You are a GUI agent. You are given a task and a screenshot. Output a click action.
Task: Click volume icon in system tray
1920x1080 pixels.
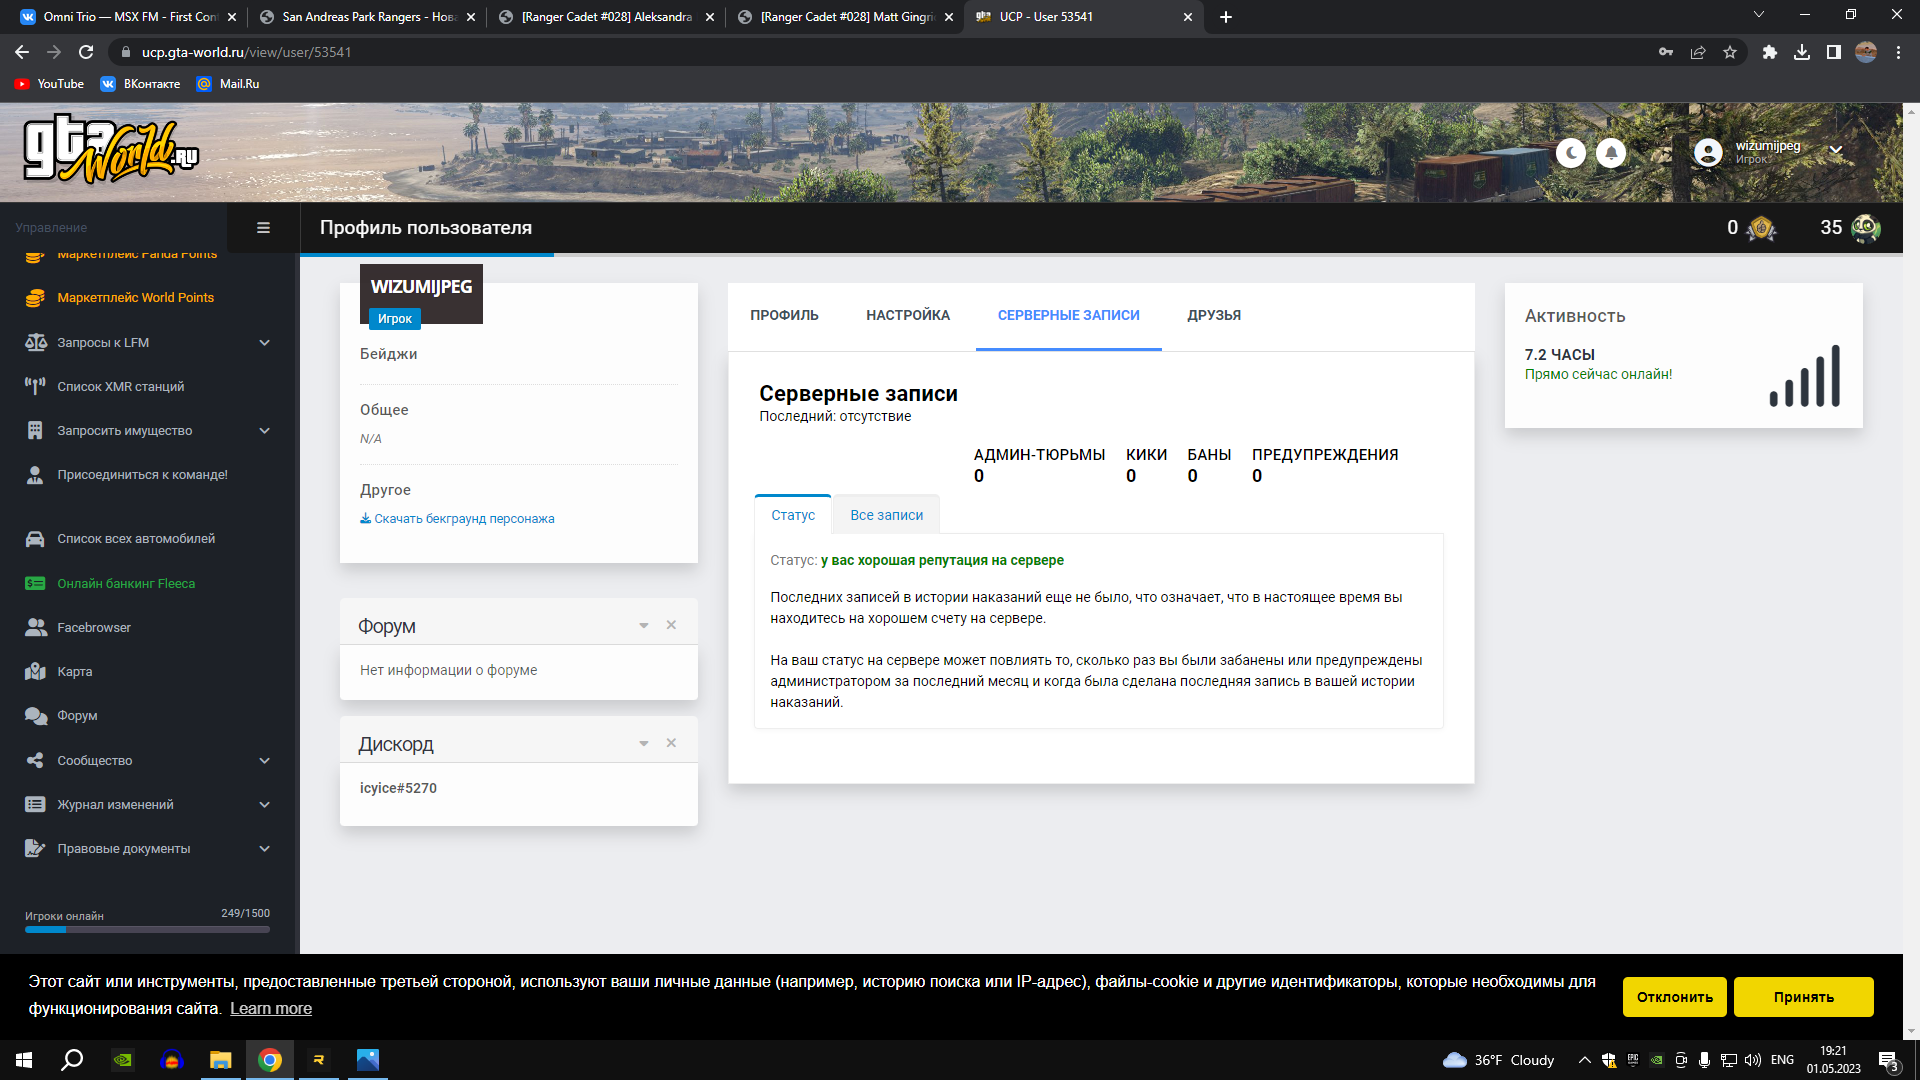[x=1753, y=1060]
